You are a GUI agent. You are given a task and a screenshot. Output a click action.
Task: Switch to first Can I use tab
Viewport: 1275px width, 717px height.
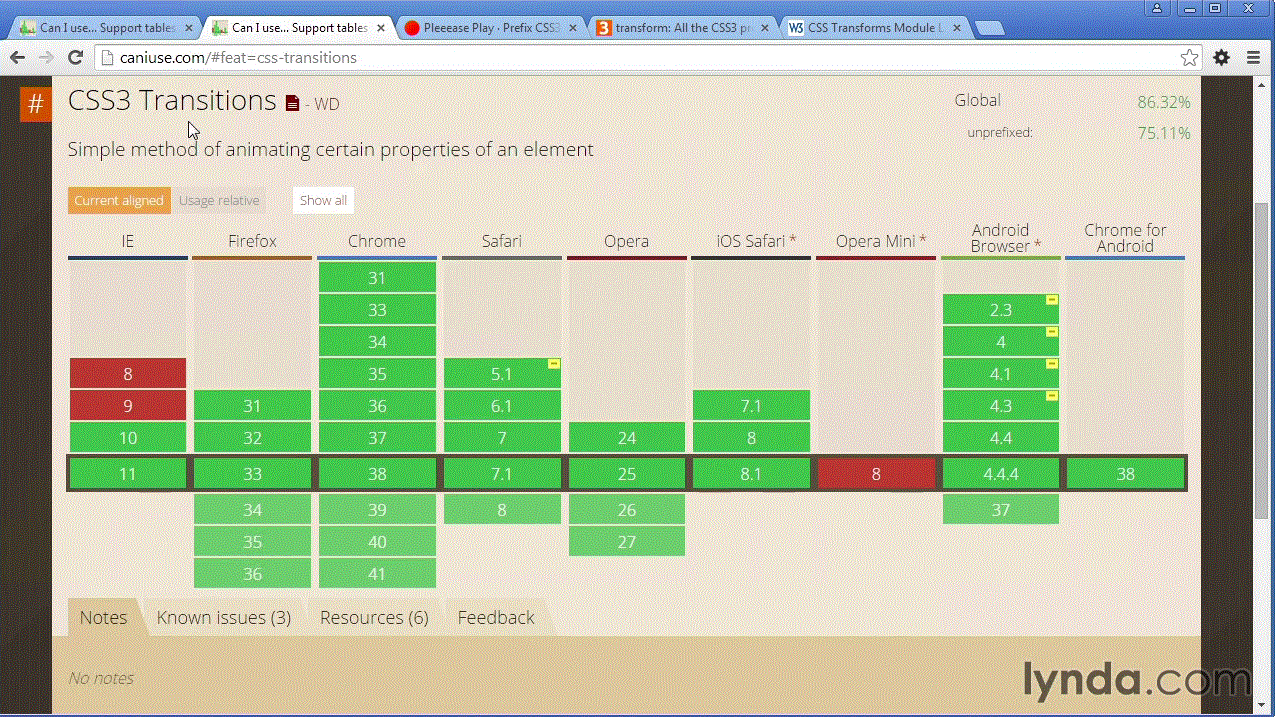point(105,28)
